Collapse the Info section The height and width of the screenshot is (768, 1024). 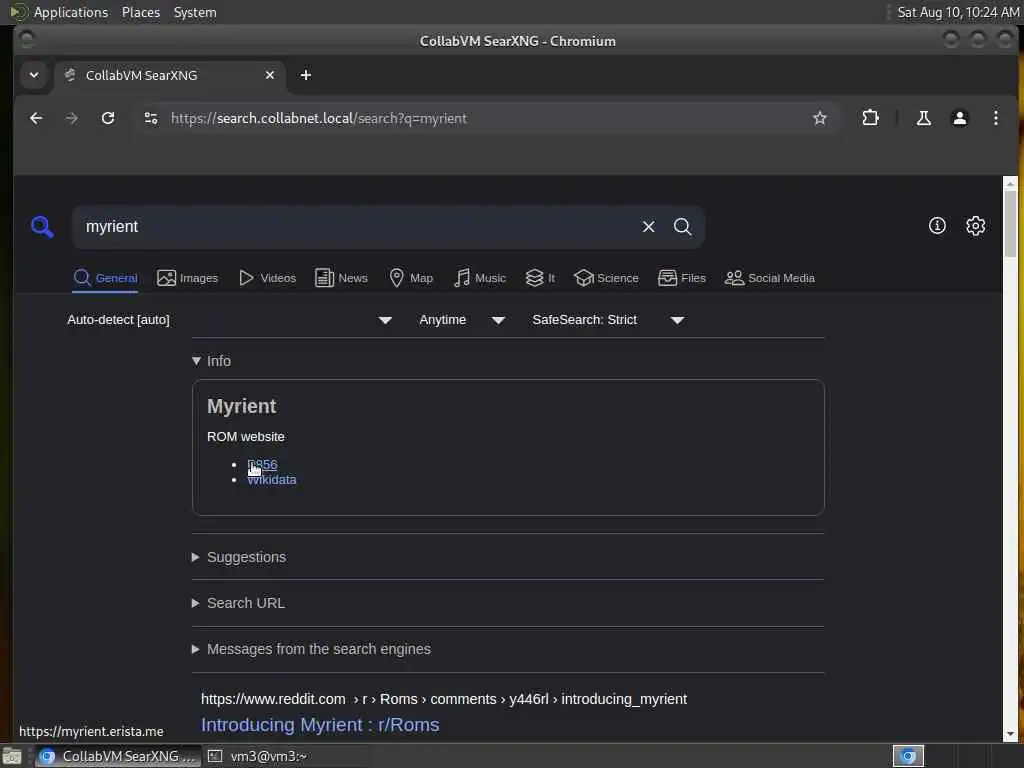(x=212, y=361)
